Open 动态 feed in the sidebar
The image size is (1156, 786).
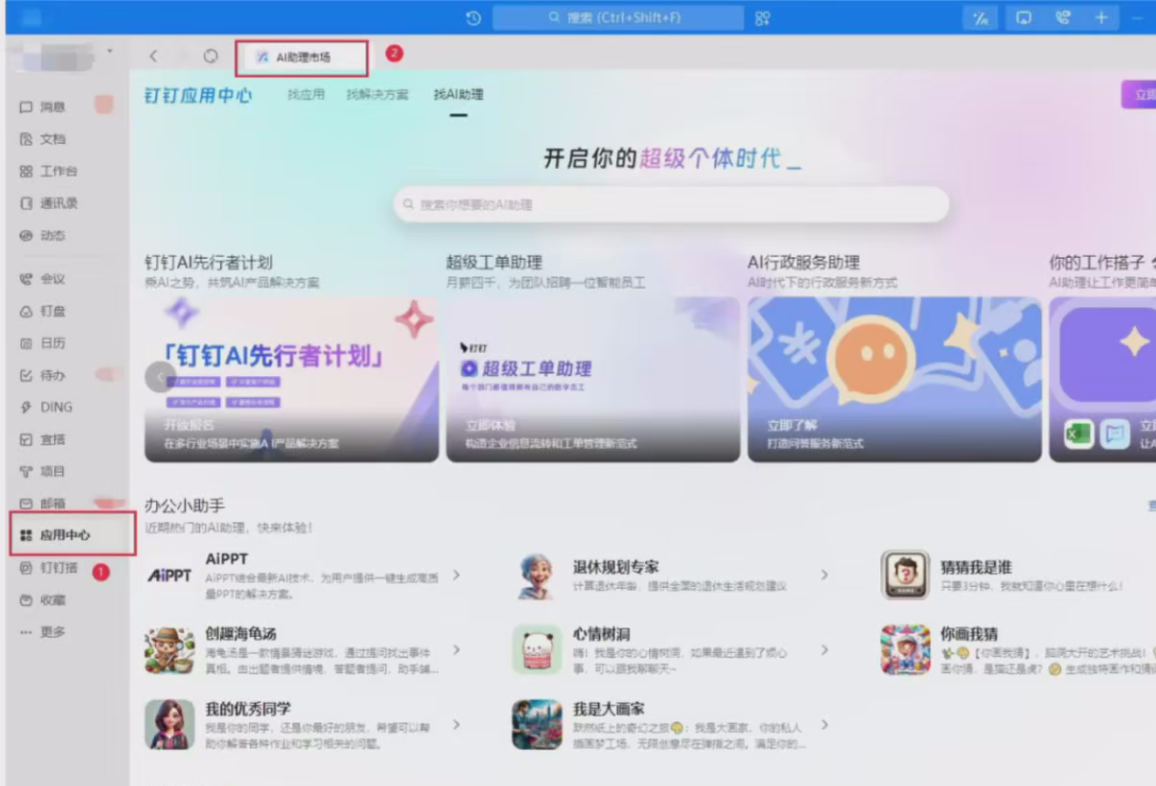[x=43, y=235]
